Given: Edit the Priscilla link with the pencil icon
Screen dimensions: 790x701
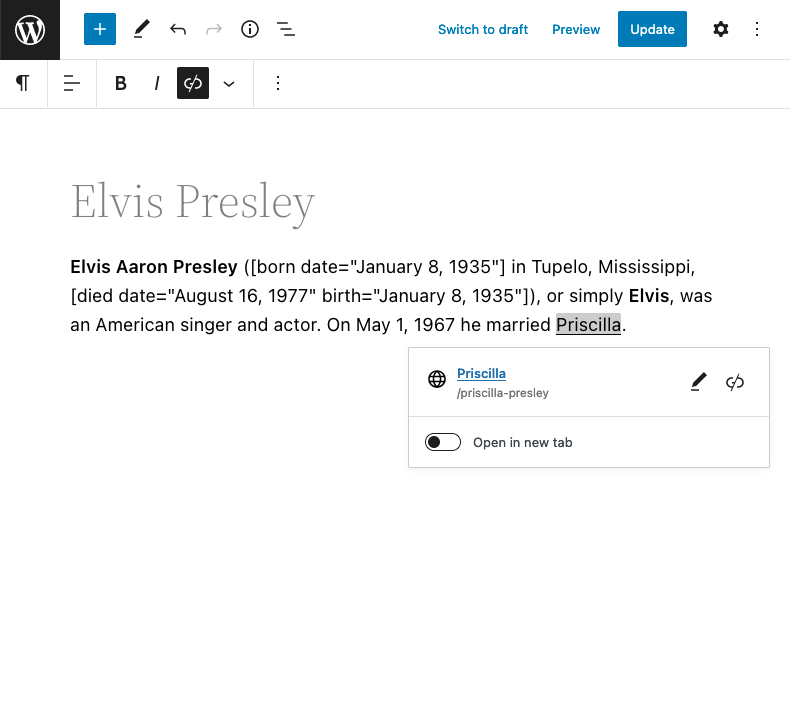Looking at the screenshot, I should click(699, 382).
